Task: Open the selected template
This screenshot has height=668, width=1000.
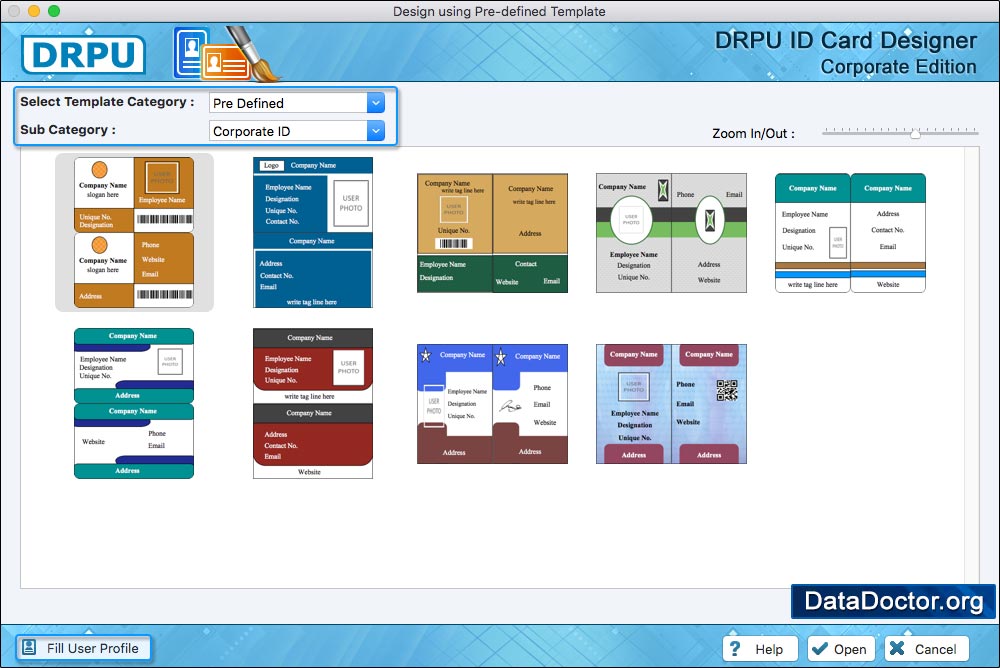Action: point(842,649)
